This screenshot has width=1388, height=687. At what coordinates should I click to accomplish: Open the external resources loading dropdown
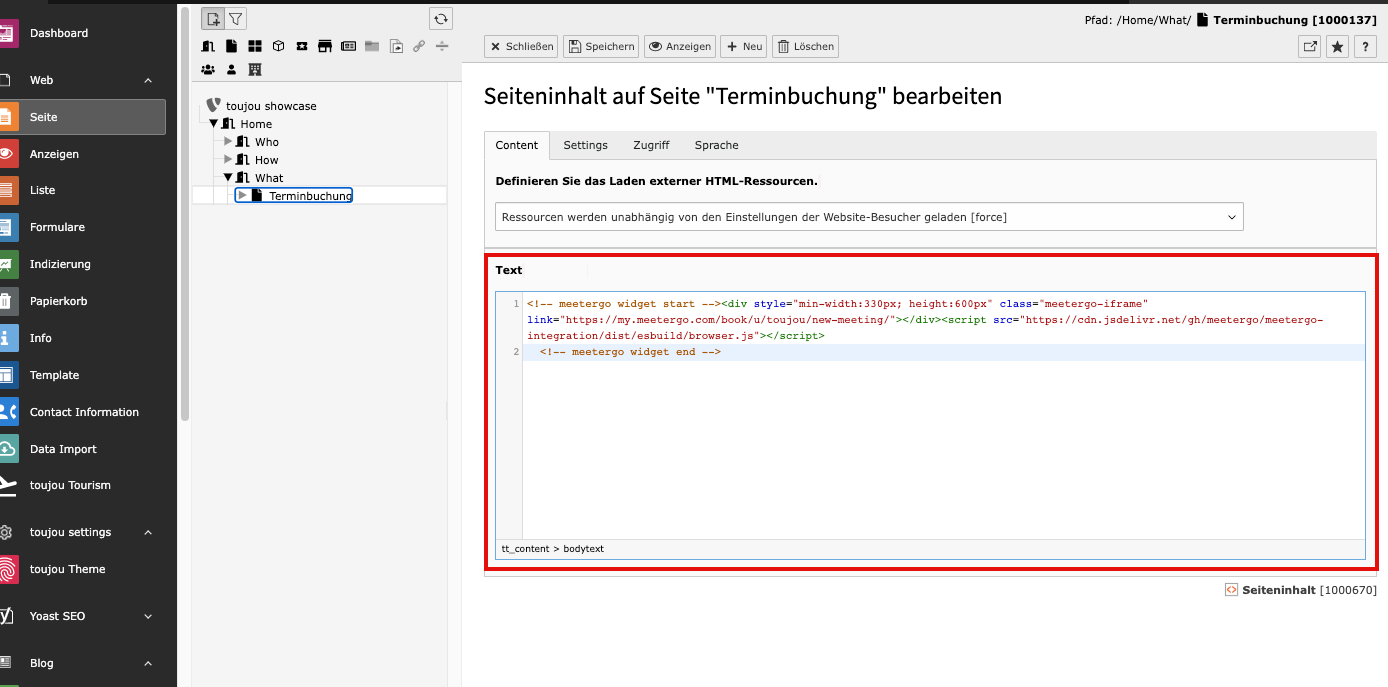pyautogui.click(x=868, y=217)
